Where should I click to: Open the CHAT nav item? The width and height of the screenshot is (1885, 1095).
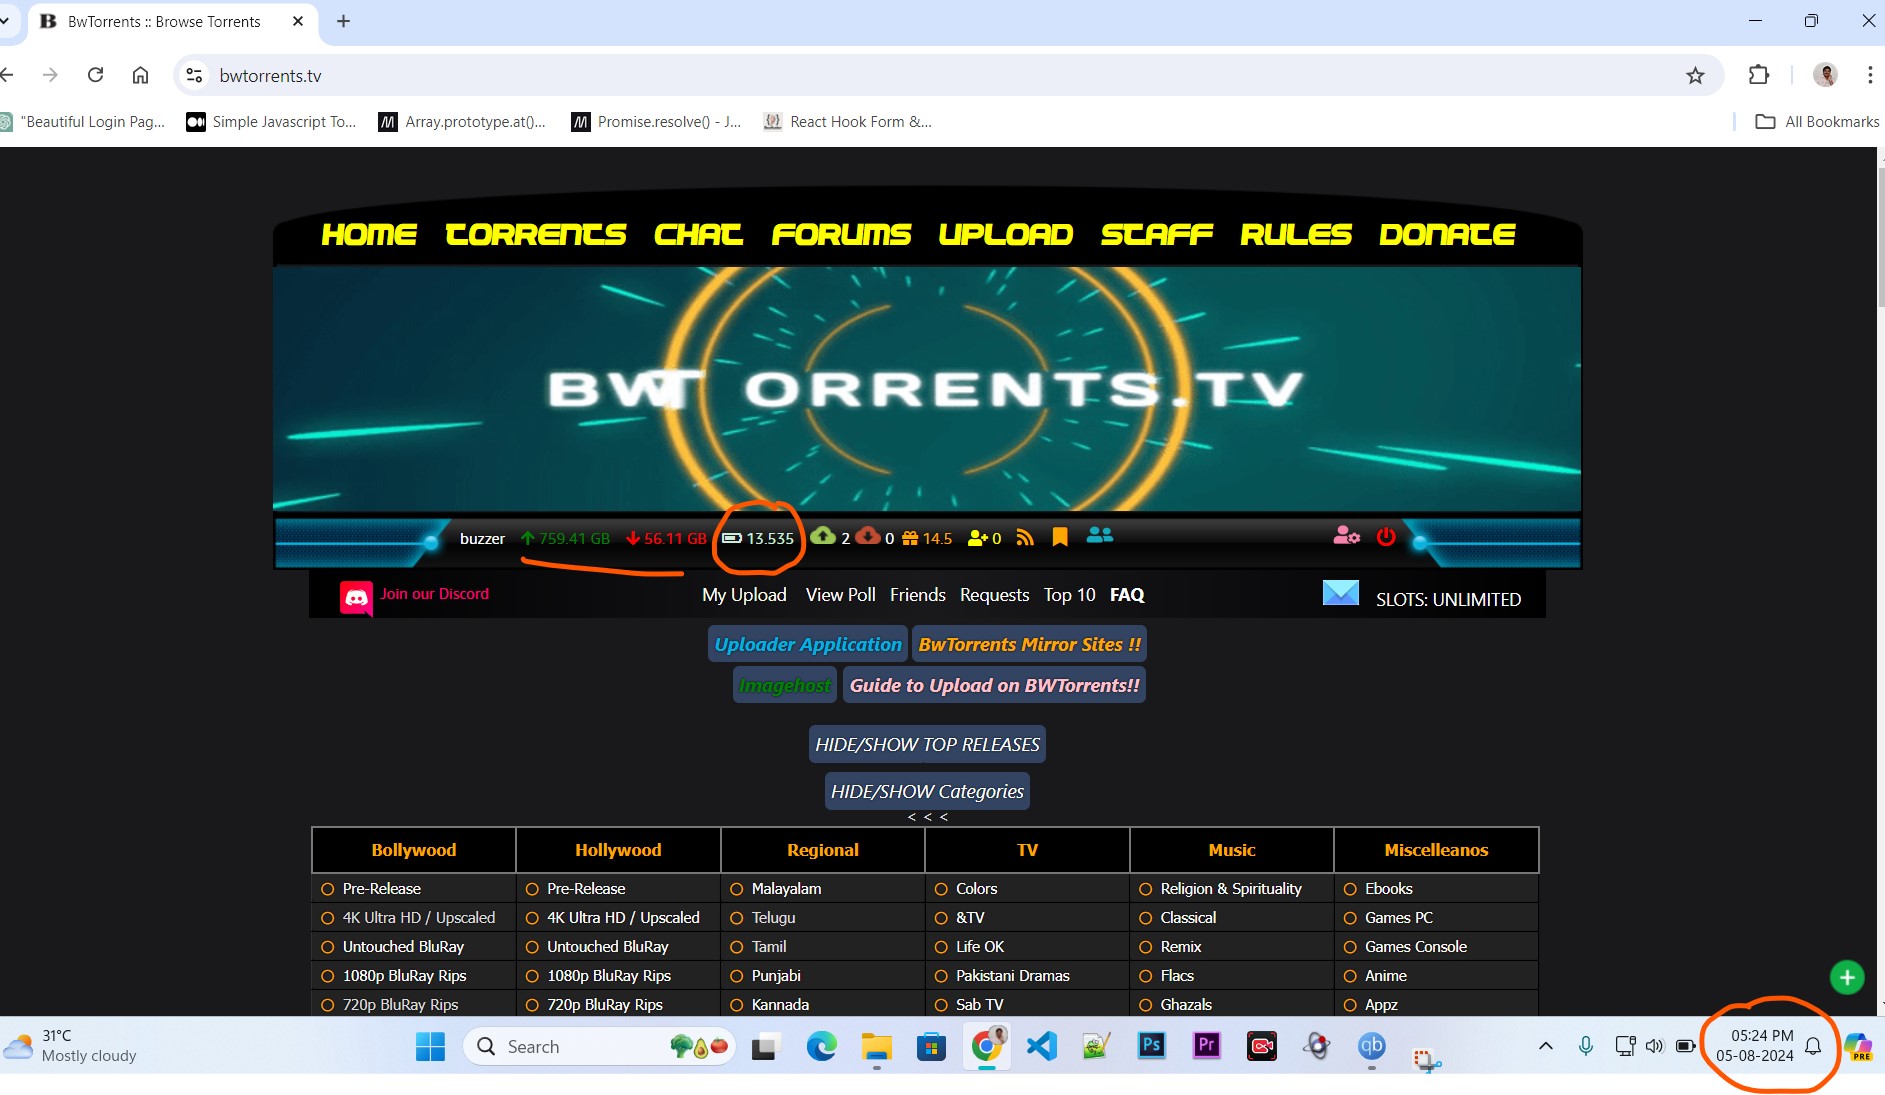pyautogui.click(x=698, y=234)
